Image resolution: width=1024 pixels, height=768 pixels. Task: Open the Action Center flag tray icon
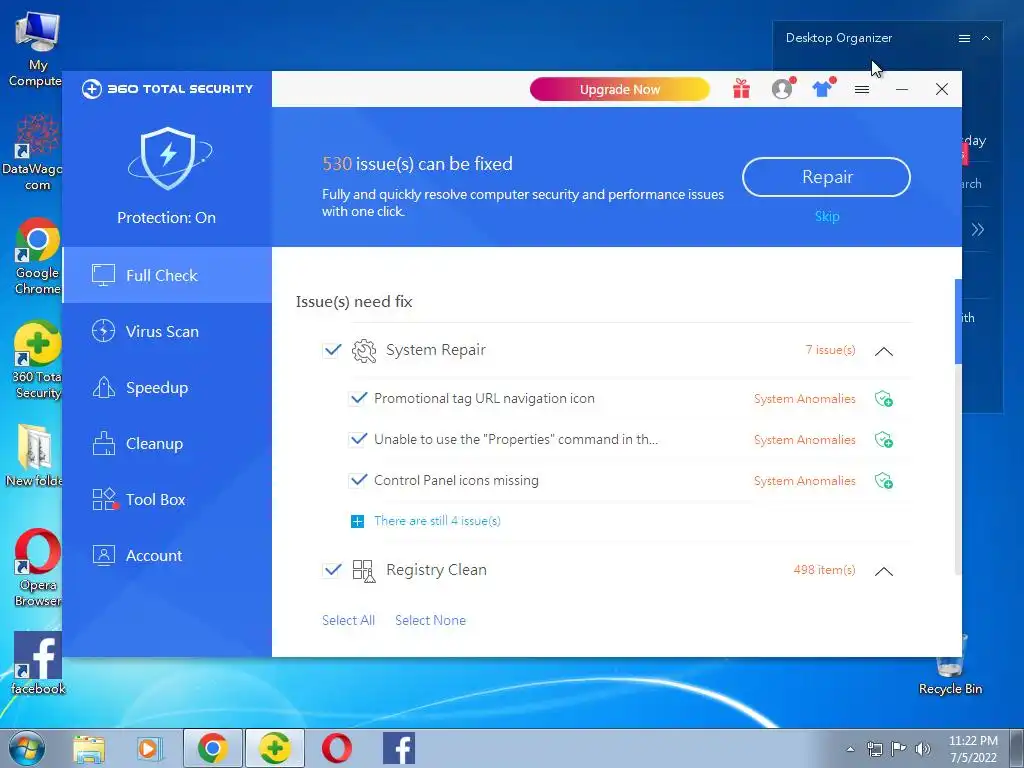899,749
